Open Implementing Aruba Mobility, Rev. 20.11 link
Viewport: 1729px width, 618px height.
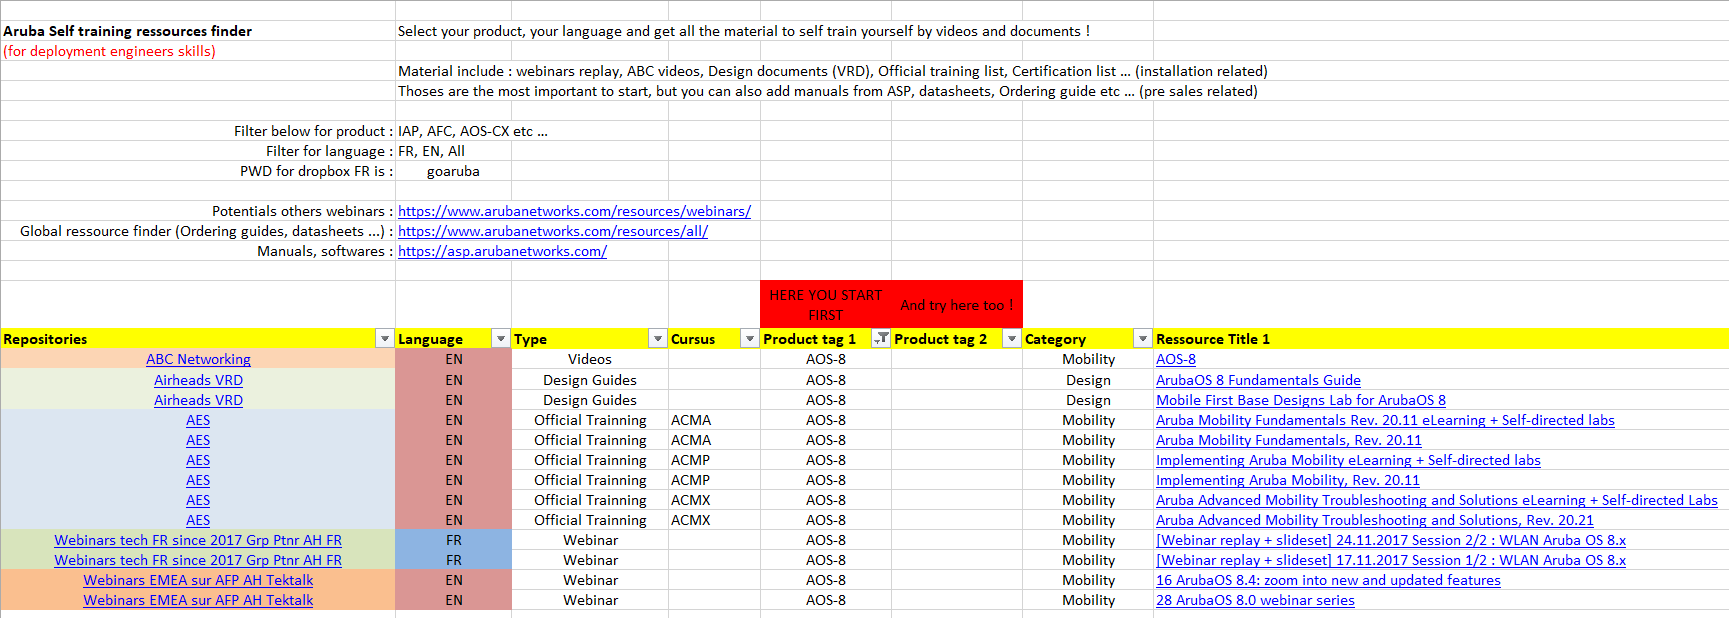1288,480
